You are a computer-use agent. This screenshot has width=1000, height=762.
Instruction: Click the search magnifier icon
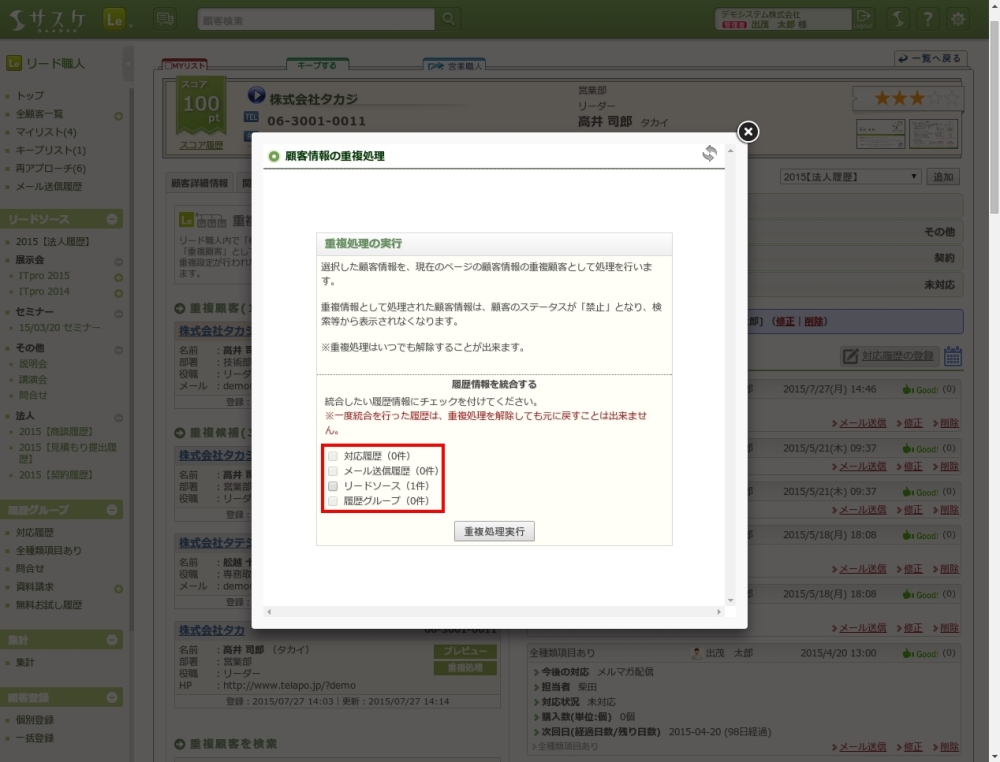(x=449, y=19)
